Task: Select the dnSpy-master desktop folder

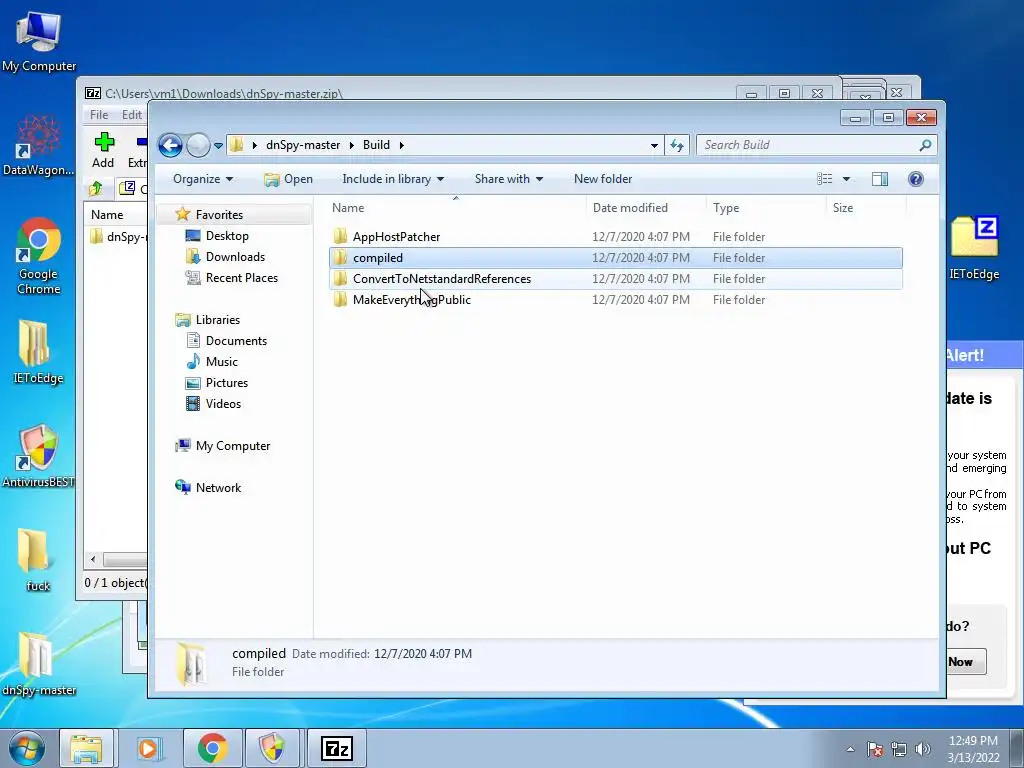Action: coord(39,664)
